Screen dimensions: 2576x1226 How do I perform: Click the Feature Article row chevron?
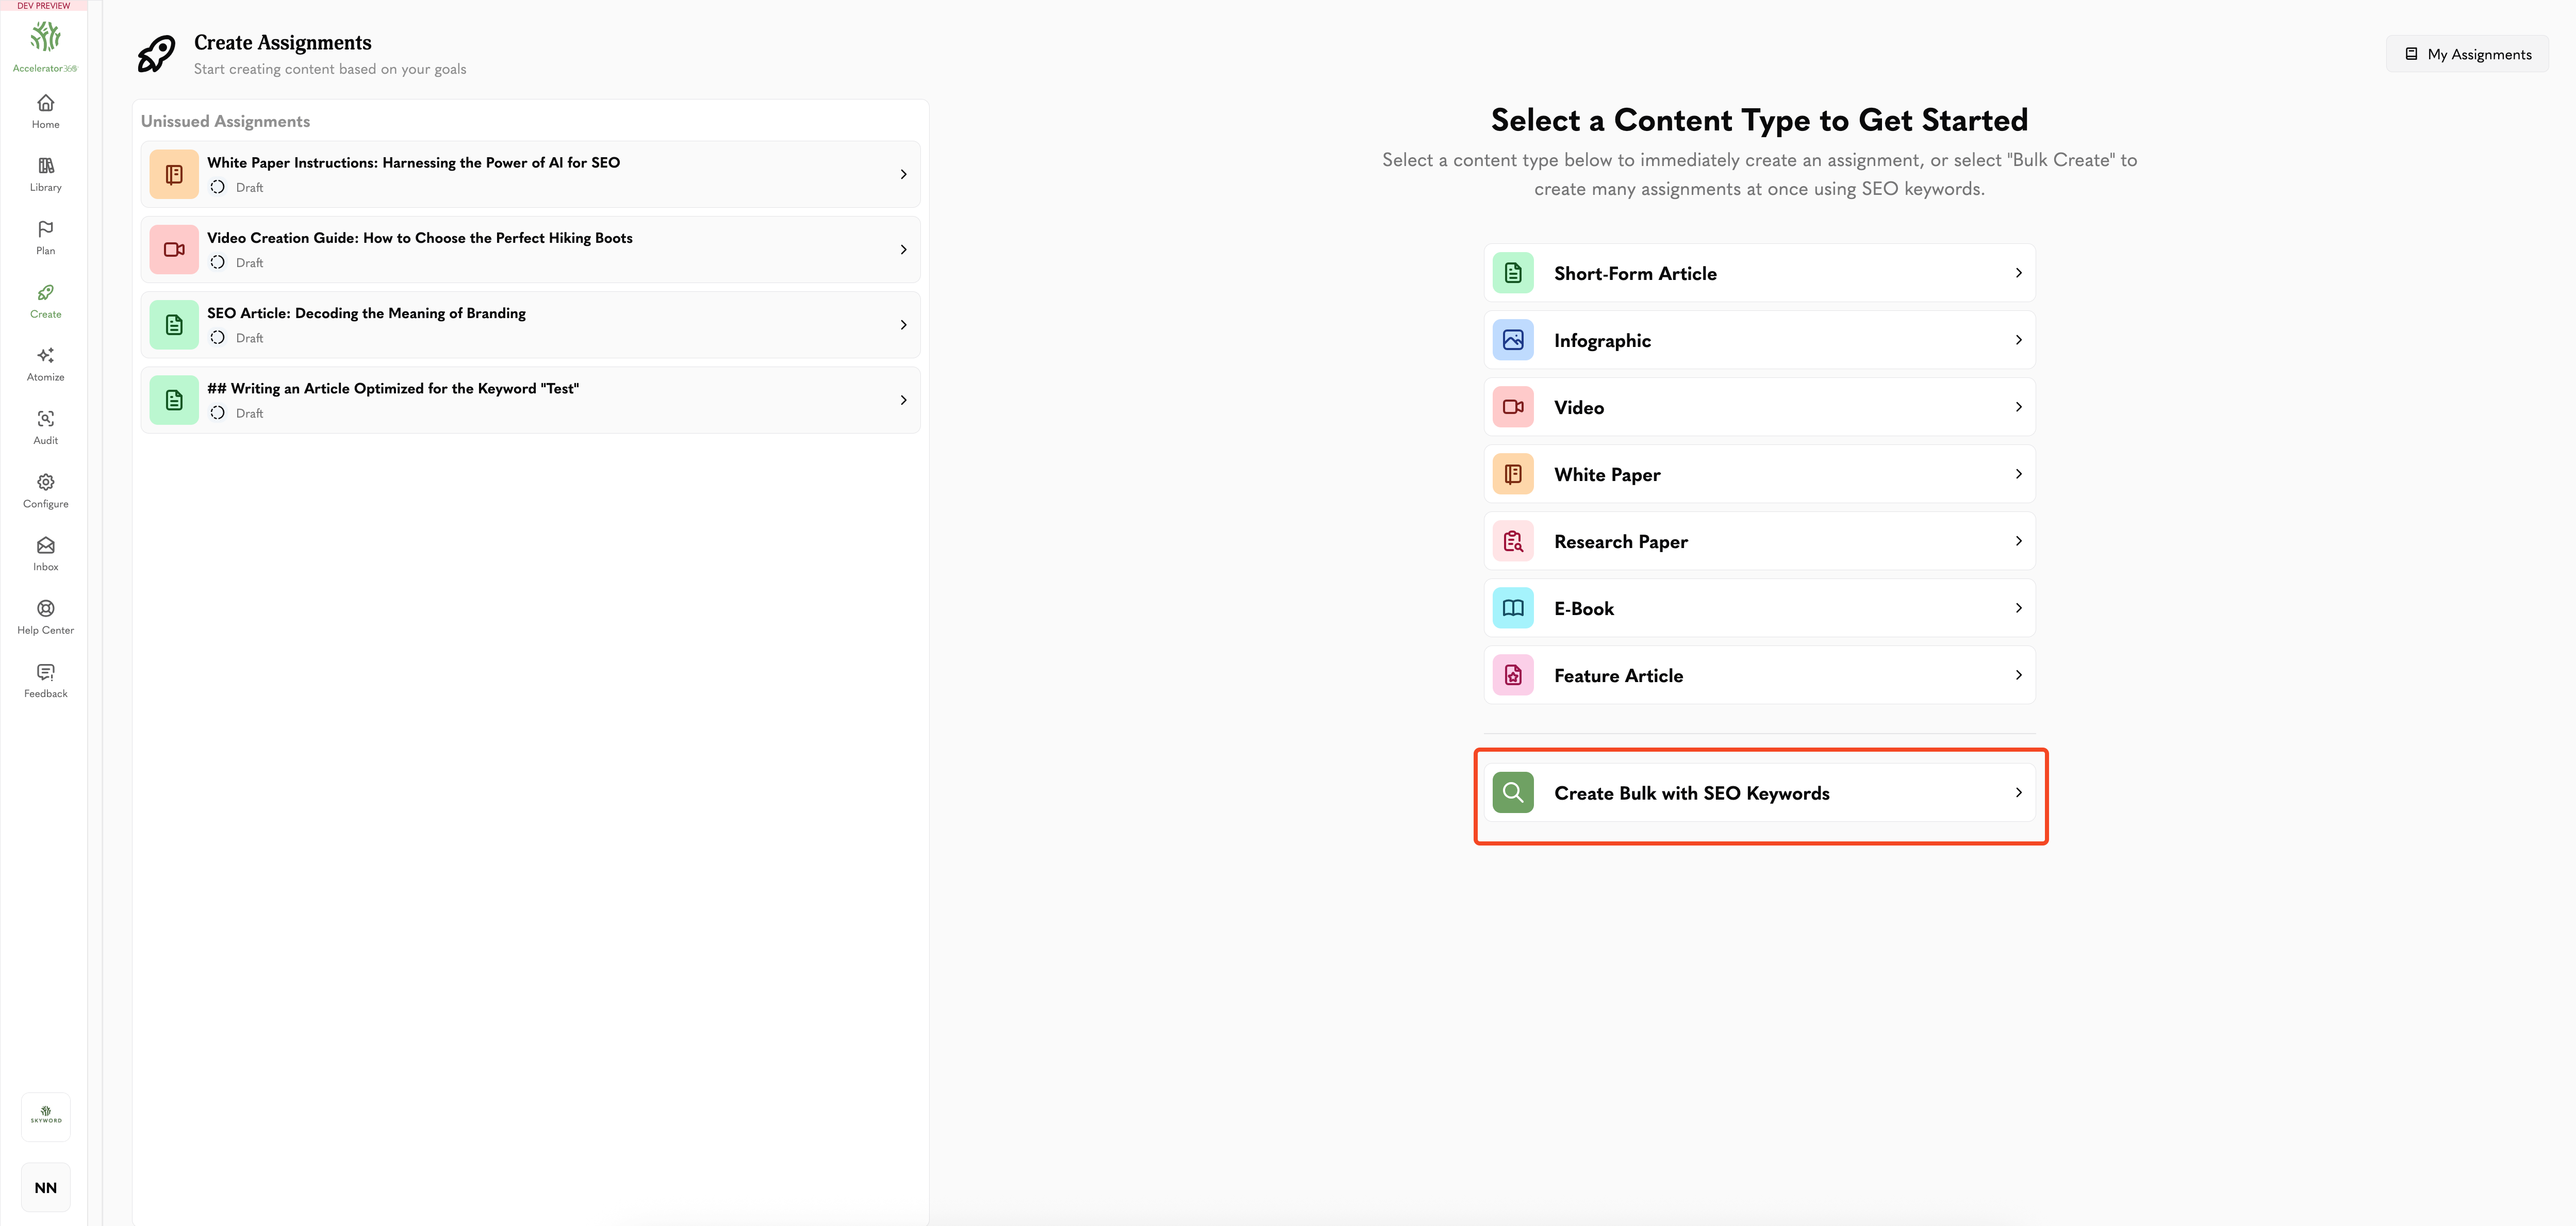pyautogui.click(x=2018, y=675)
